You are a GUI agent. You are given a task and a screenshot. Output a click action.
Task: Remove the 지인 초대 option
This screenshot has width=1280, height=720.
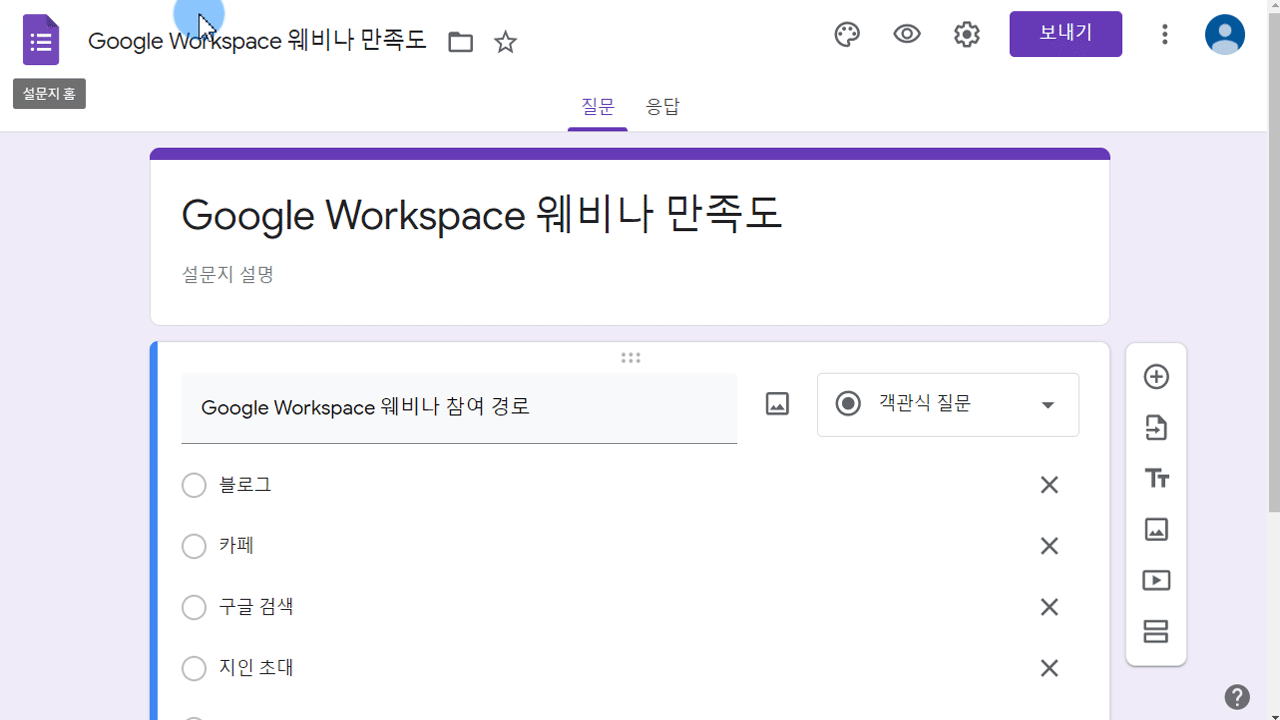(1049, 668)
